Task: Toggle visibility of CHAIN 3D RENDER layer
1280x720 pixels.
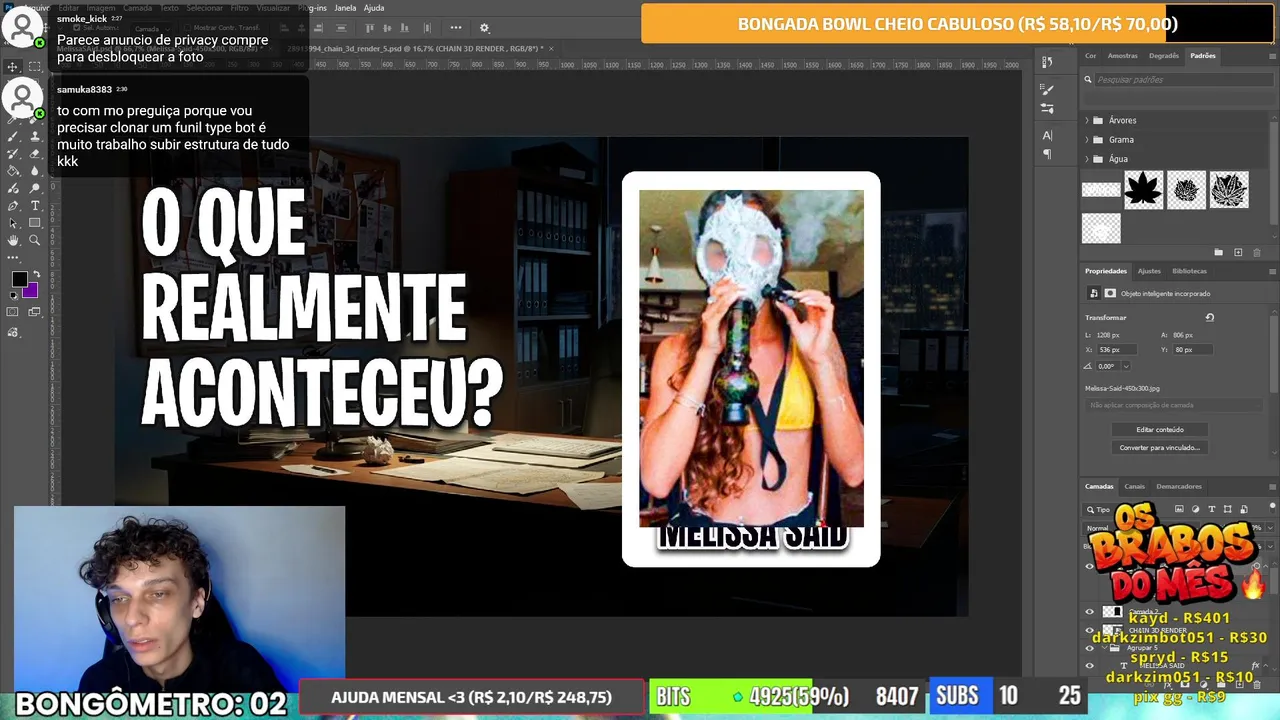Action: pos(1090,630)
